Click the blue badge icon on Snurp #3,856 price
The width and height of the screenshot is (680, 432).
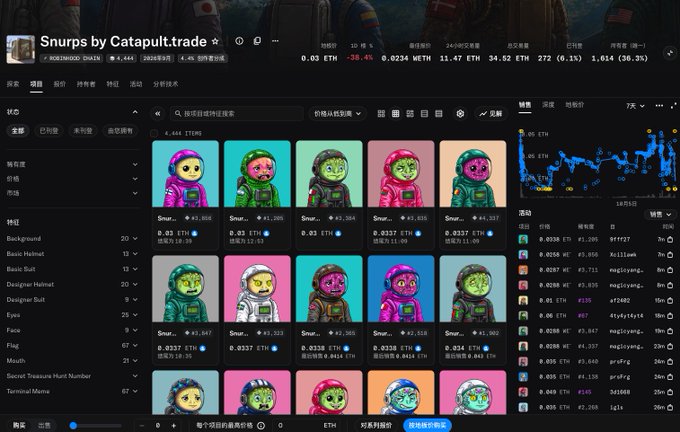coord(195,233)
